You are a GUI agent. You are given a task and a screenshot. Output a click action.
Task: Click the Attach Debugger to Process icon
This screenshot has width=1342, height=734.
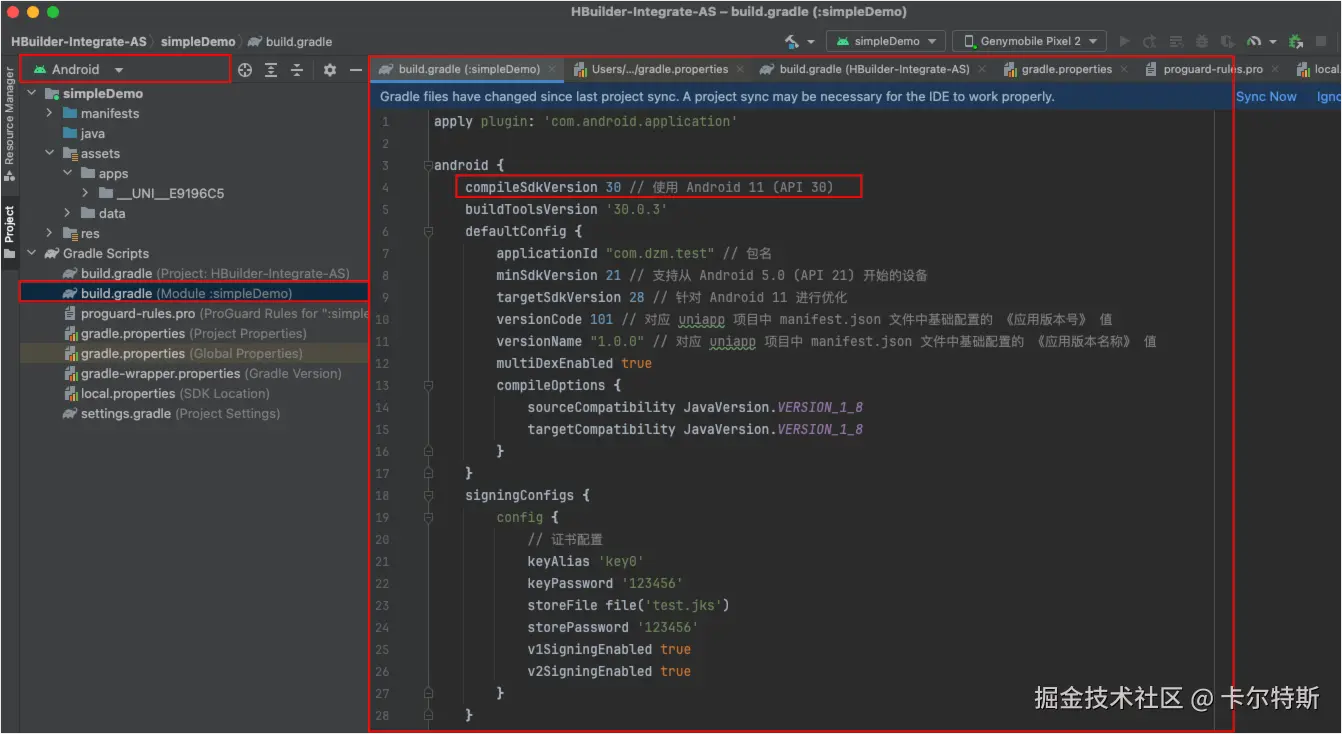tap(1296, 42)
